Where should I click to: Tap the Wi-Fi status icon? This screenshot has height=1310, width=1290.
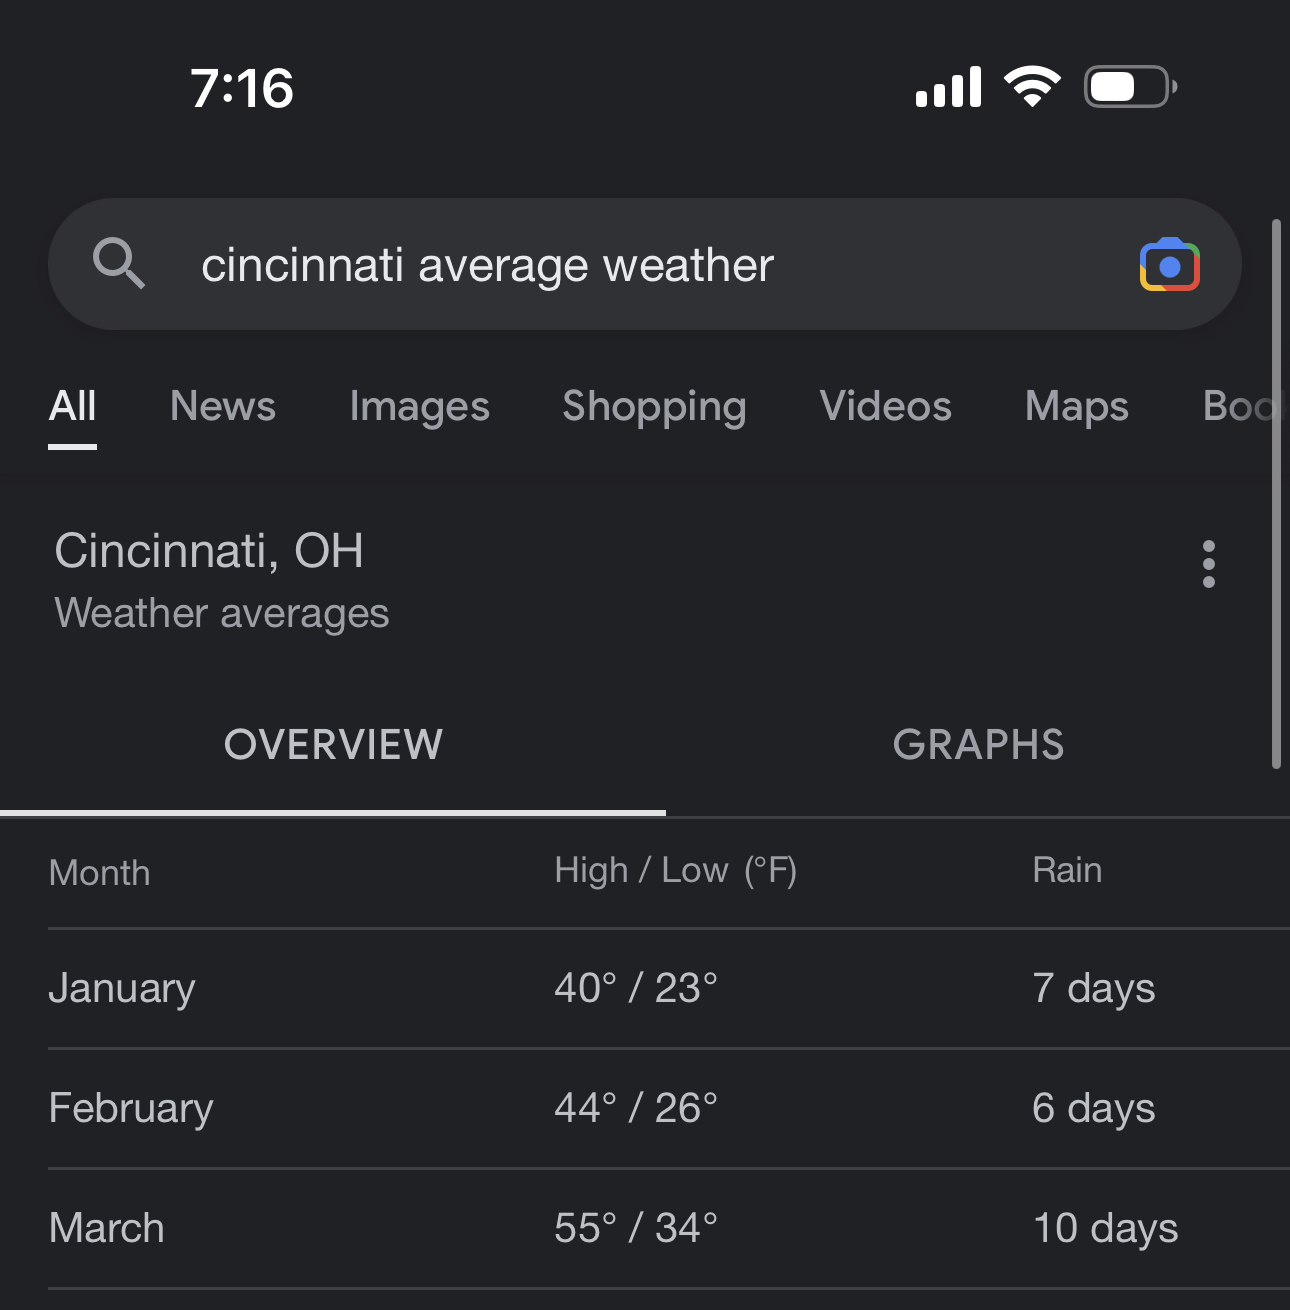pyautogui.click(x=1033, y=87)
